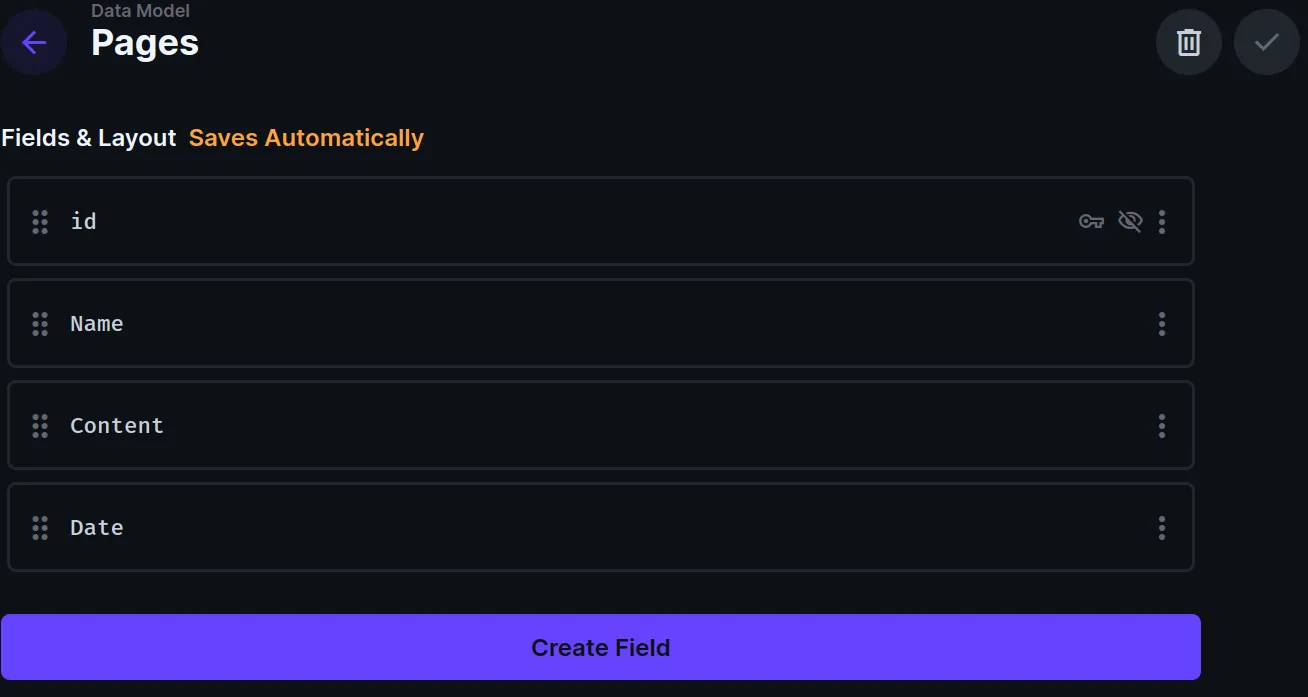Select the drag handle of the Name field
The image size is (1308, 697).
click(40, 323)
